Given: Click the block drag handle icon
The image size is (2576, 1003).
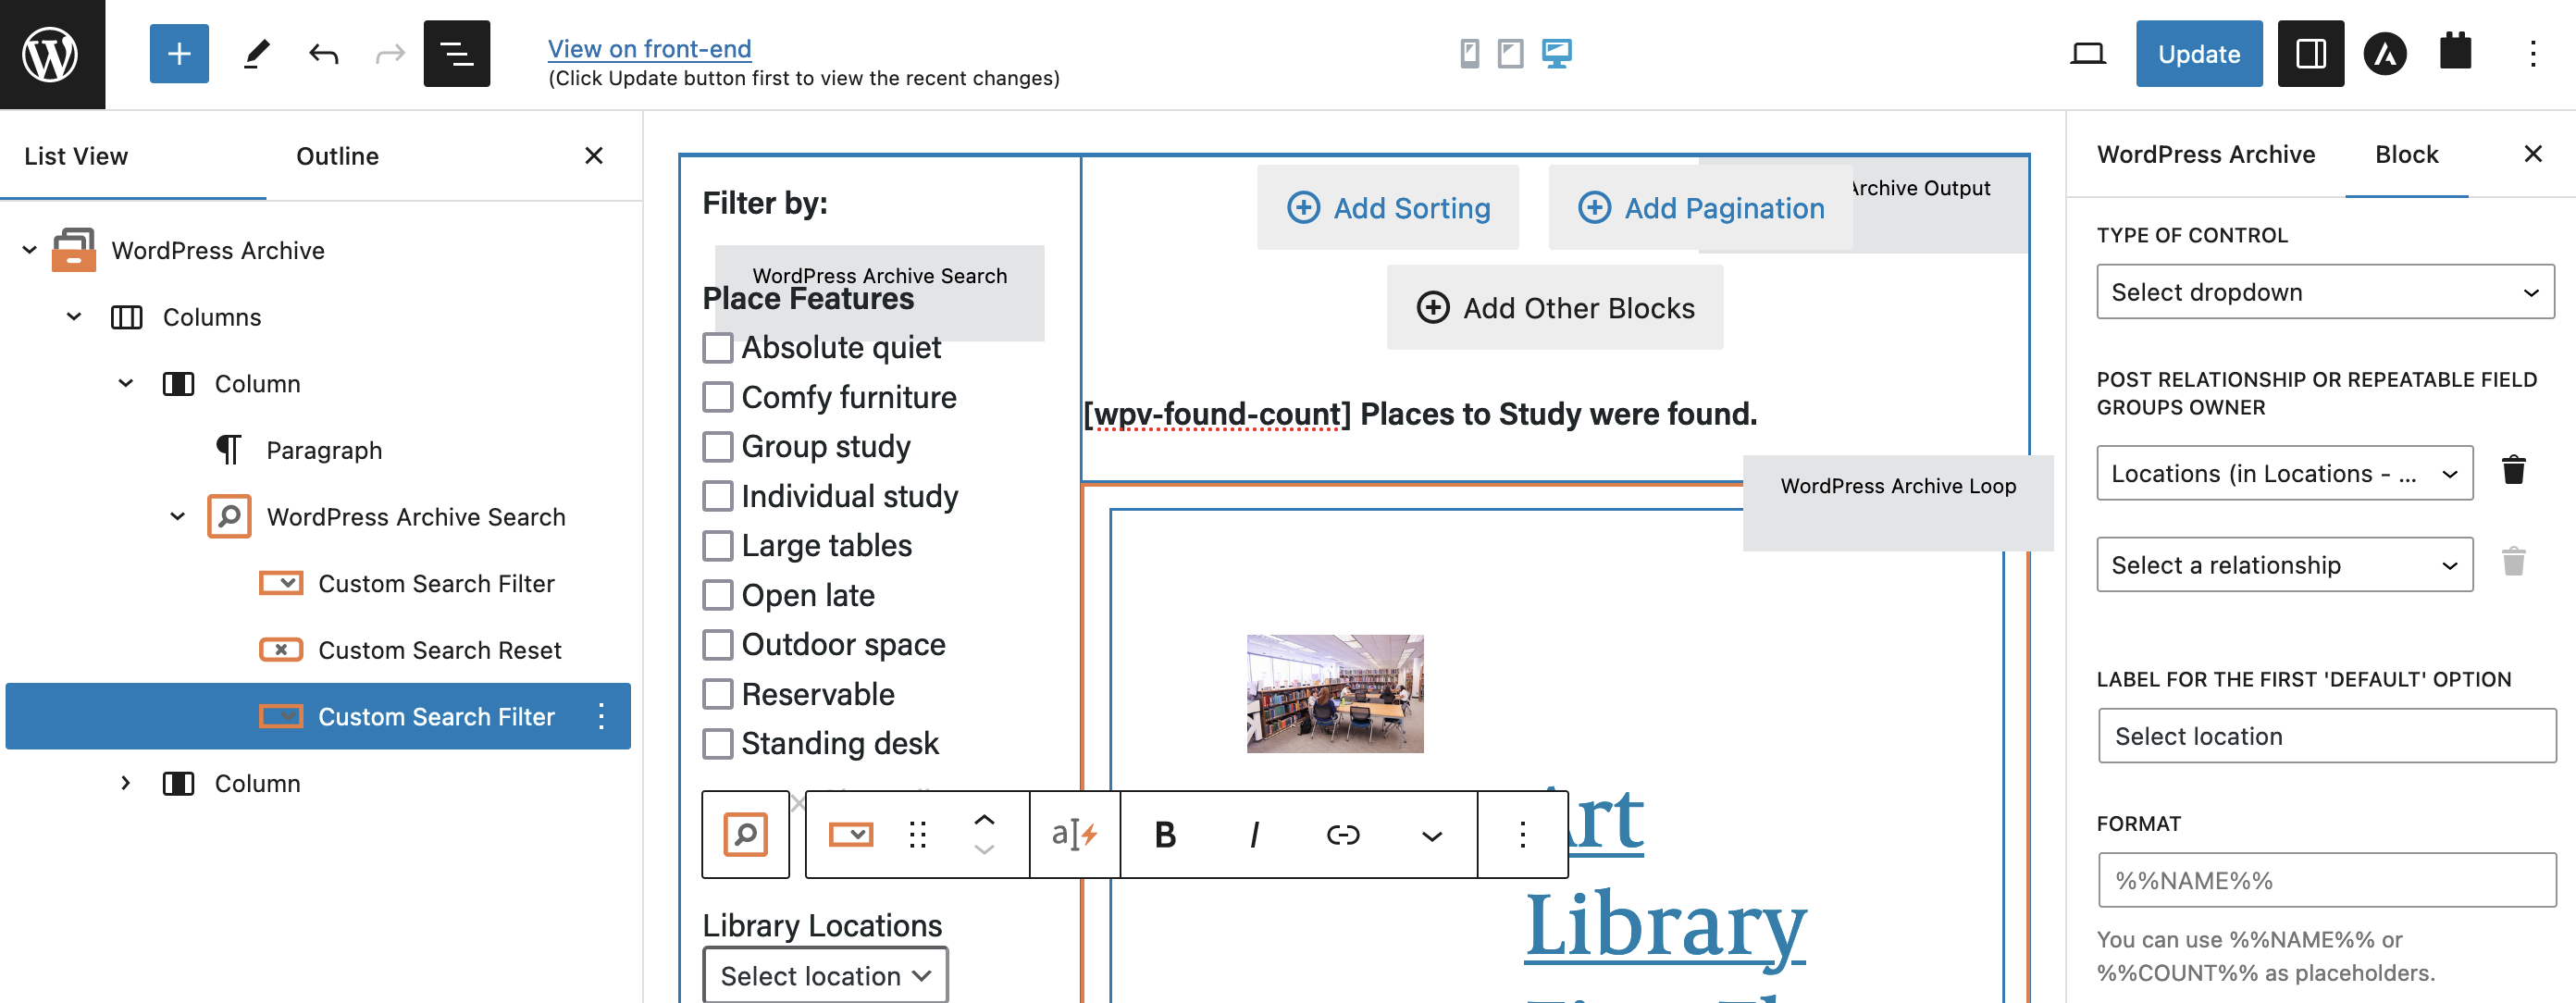Looking at the screenshot, I should click(x=917, y=835).
